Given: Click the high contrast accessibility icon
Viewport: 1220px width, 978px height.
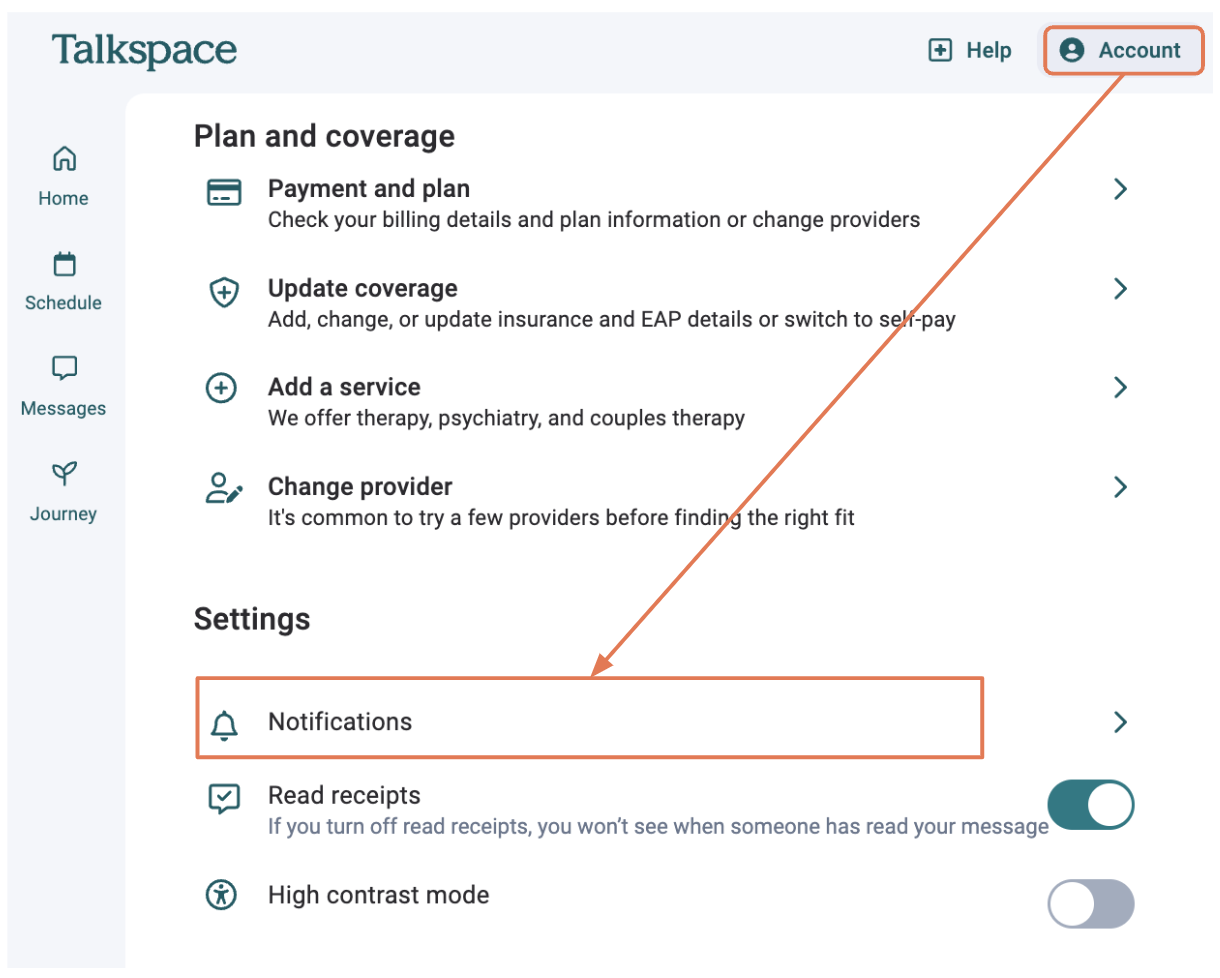Looking at the screenshot, I should click(222, 895).
